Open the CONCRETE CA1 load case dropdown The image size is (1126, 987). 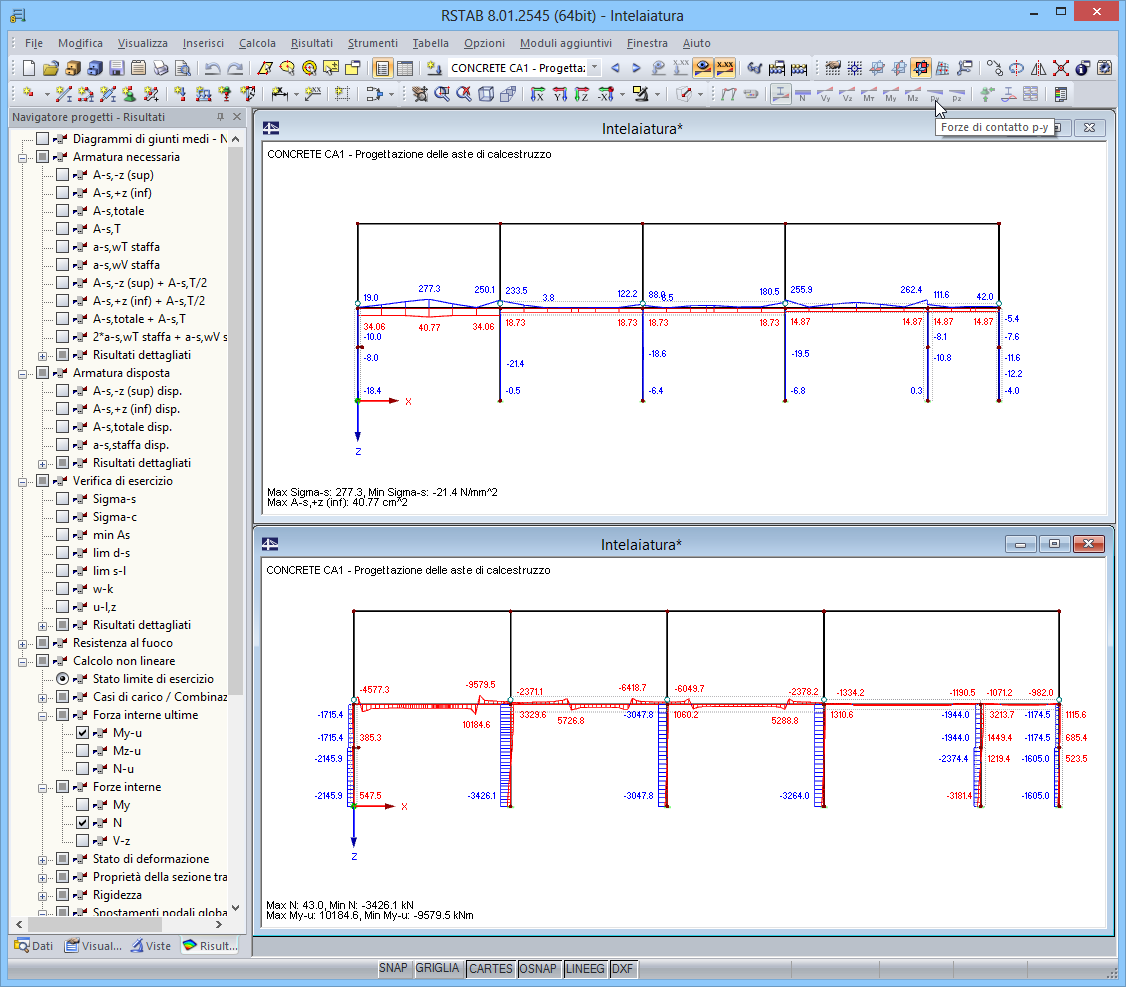pos(595,68)
